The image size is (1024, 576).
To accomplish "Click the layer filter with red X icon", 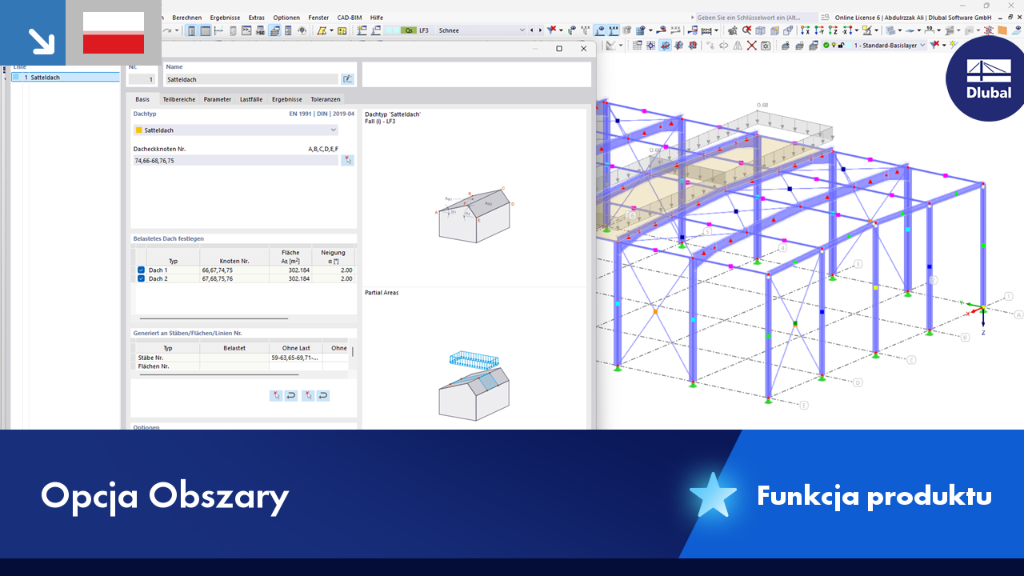I will click(x=935, y=45).
